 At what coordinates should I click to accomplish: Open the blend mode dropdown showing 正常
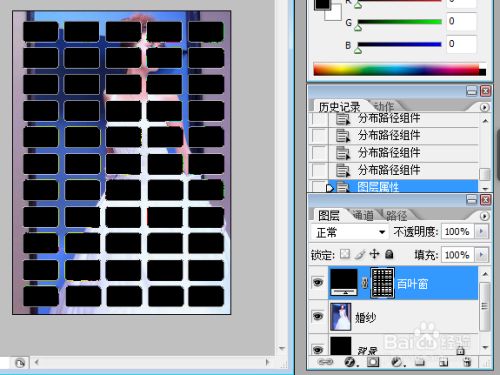(350, 232)
